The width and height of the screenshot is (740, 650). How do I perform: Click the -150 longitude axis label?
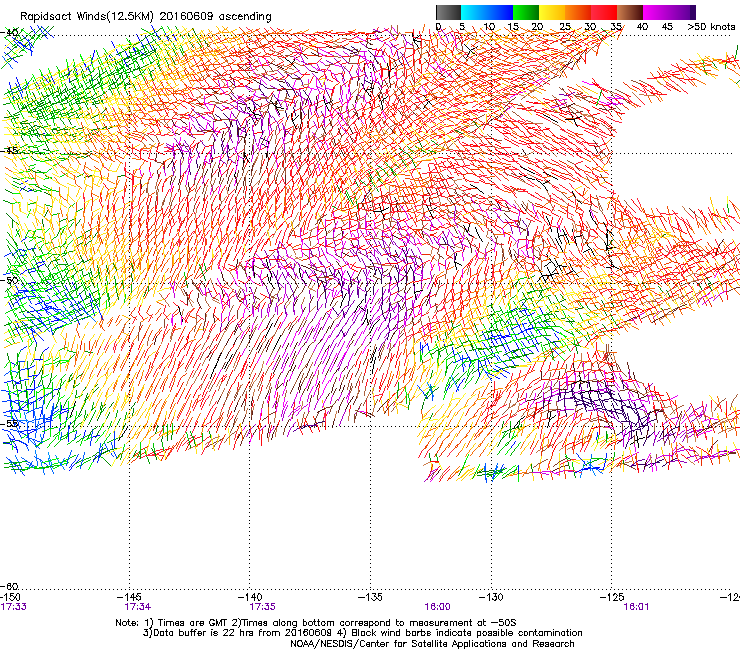(10, 597)
